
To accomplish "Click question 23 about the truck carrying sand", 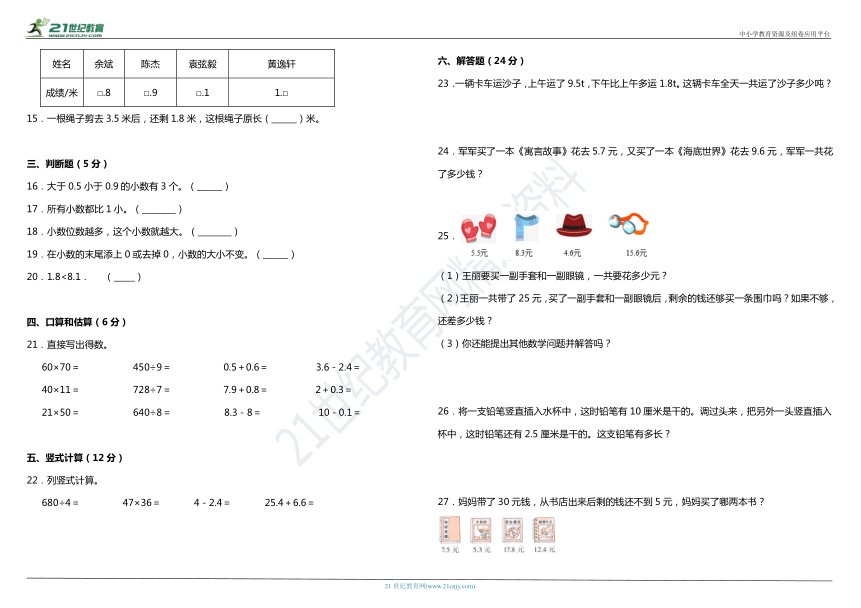I will [x=635, y=83].
